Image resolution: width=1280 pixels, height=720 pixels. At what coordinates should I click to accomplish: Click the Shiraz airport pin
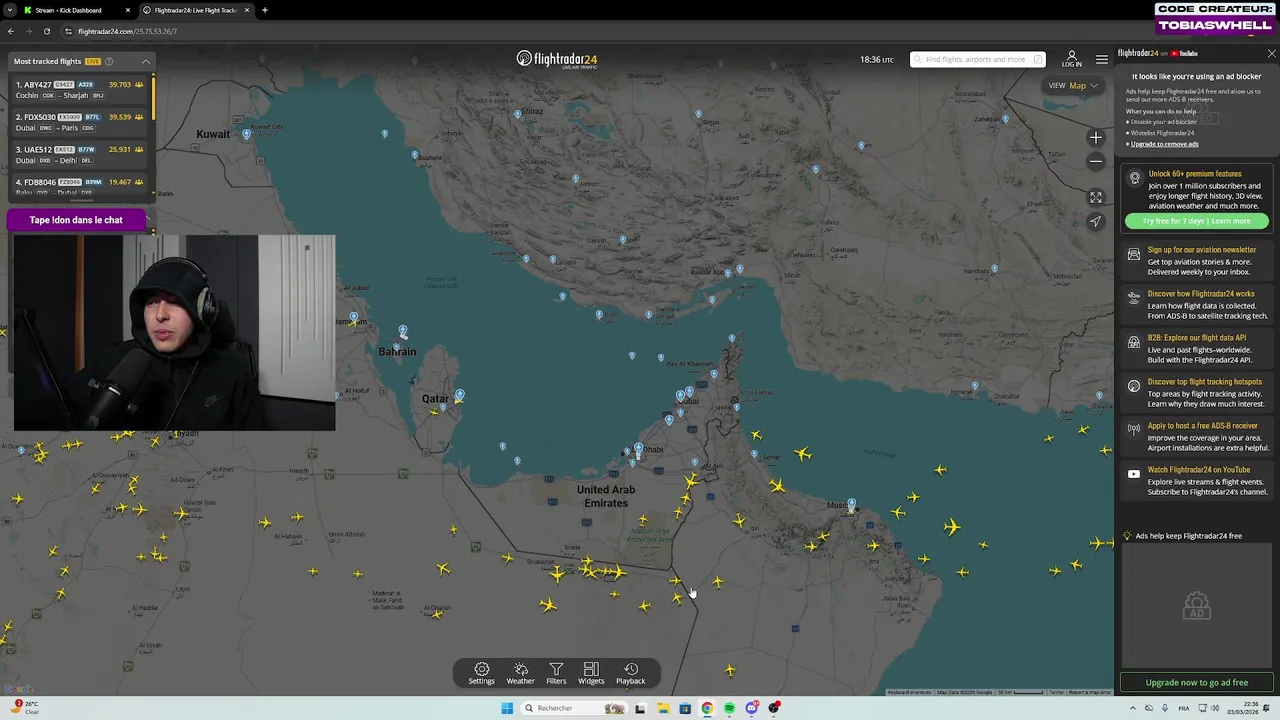(x=517, y=113)
